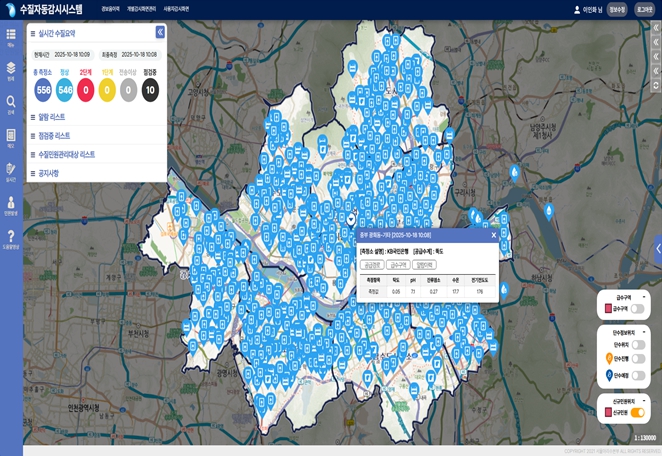The image size is (662, 456).
Task: Click the 로그아웃 button
Action: 645,9
